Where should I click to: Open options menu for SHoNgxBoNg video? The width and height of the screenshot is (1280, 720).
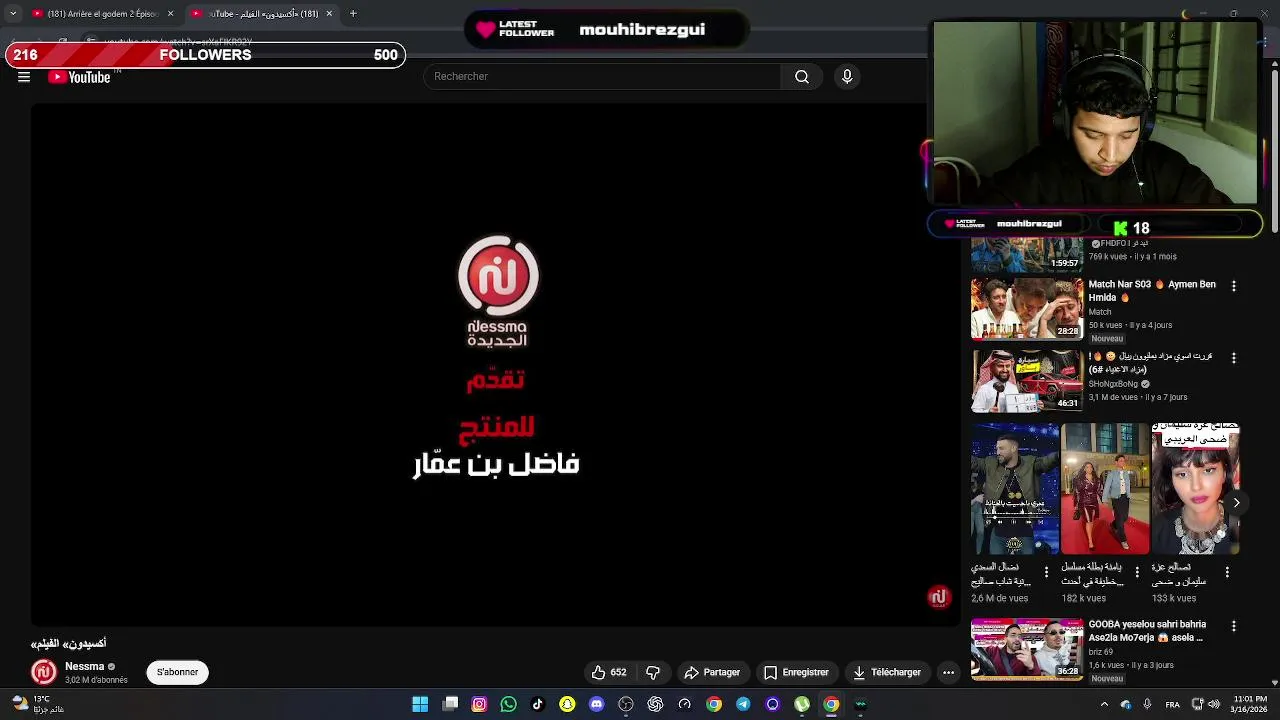point(1233,358)
